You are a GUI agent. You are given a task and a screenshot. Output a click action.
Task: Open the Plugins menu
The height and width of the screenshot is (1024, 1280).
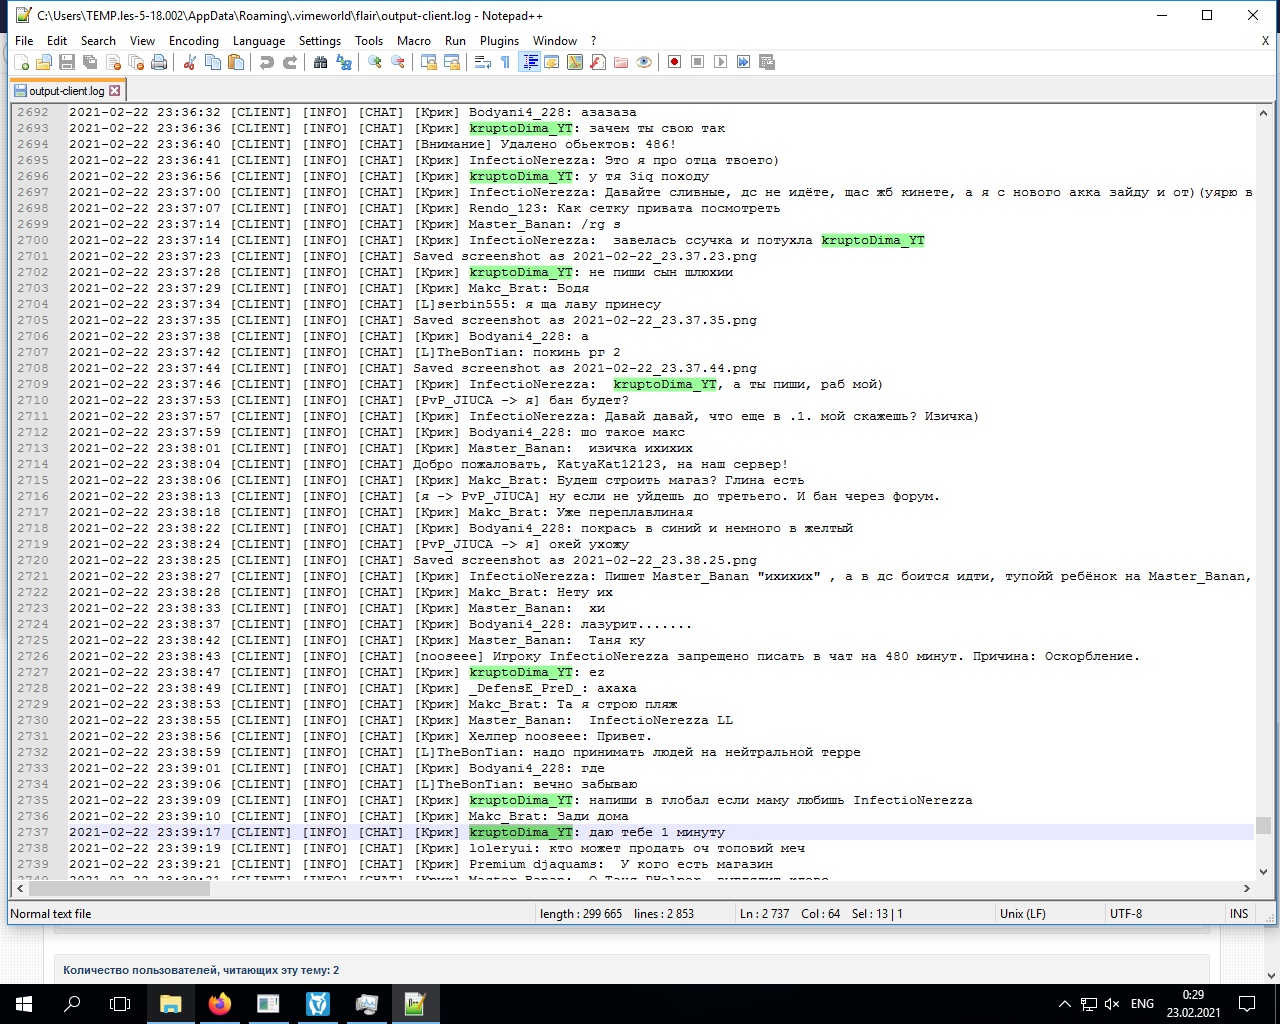[499, 41]
